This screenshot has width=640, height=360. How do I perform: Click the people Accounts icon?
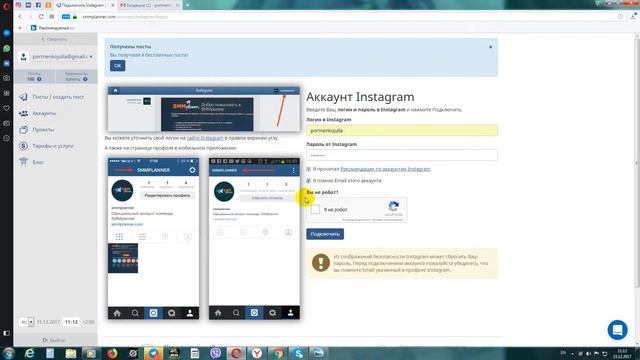click(x=23, y=113)
